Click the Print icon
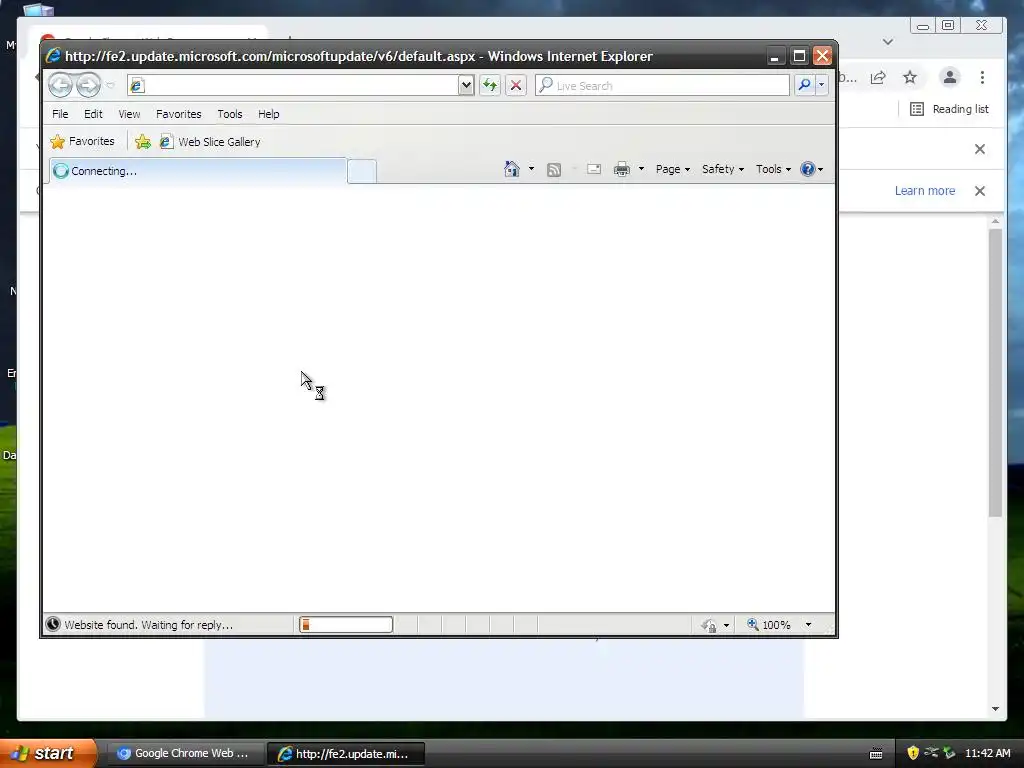The height and width of the screenshot is (768, 1024). click(622, 169)
